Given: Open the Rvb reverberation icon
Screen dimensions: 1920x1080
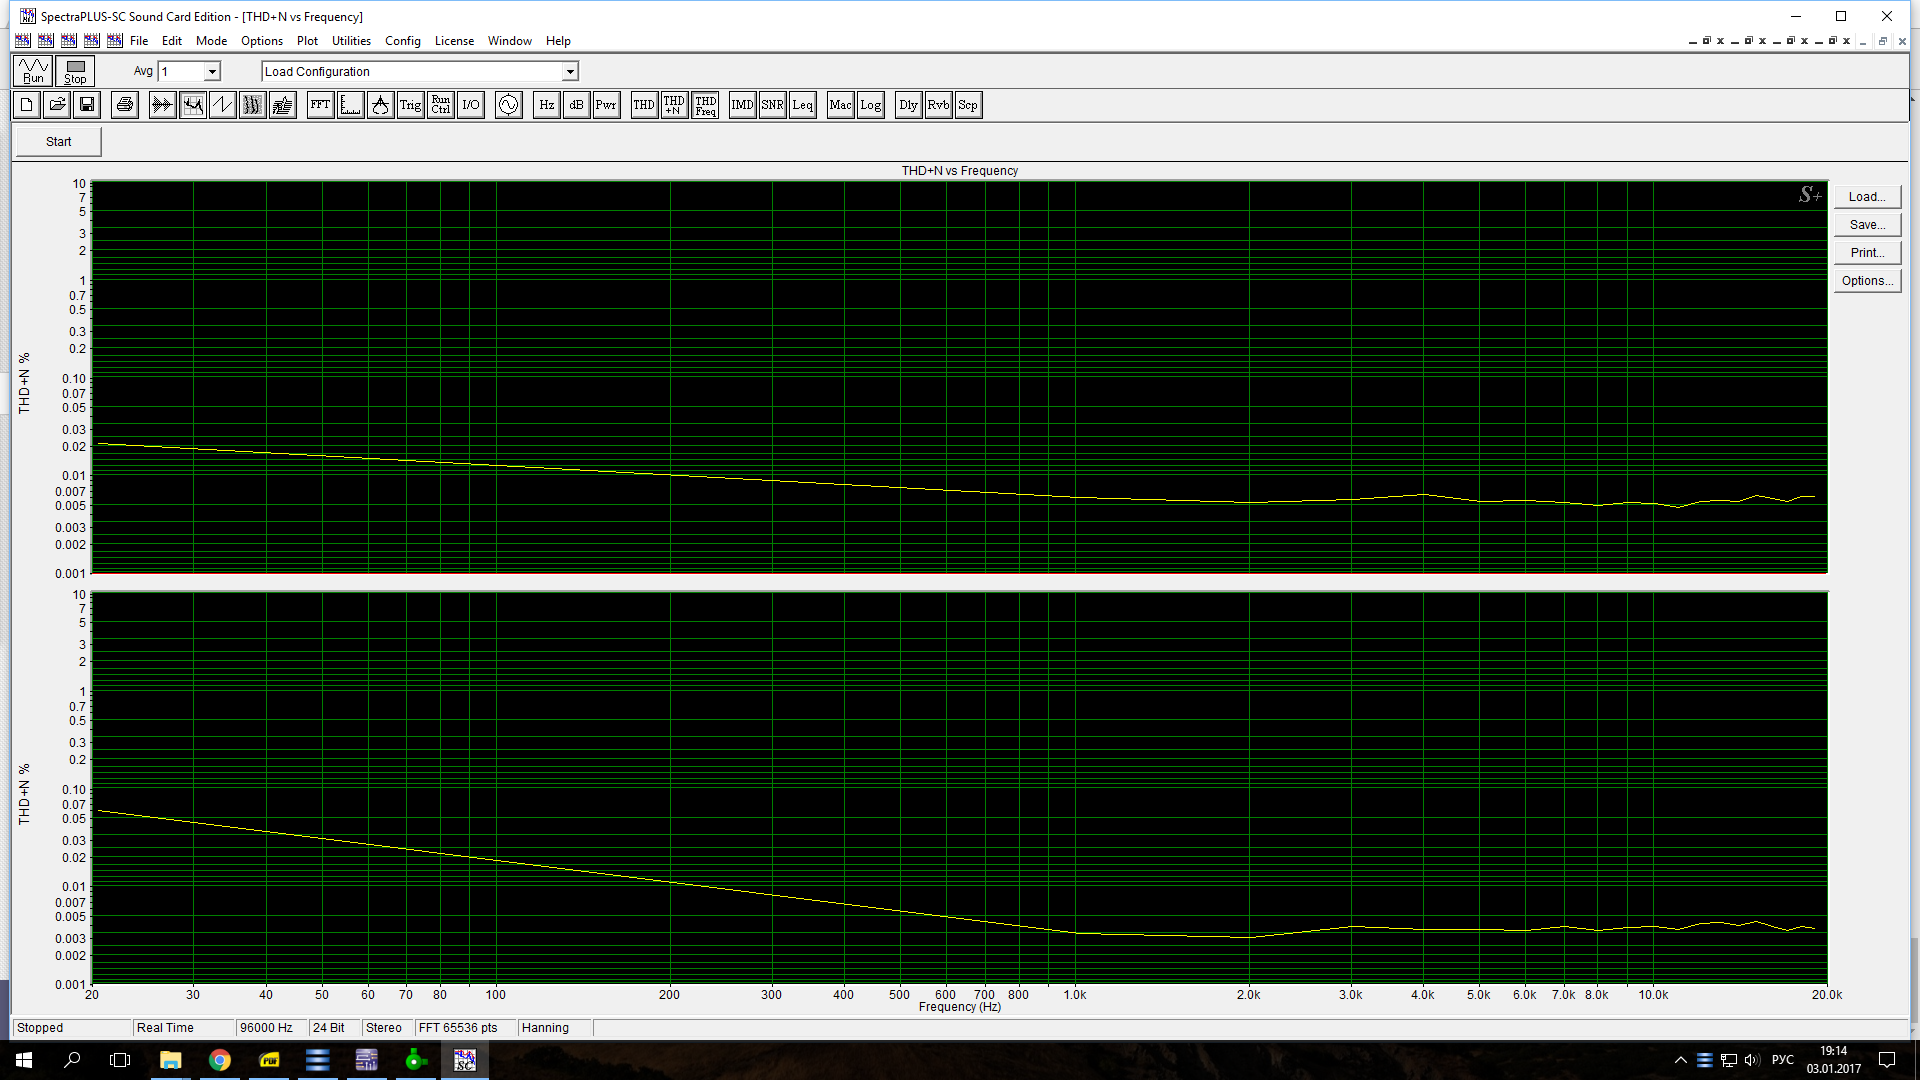Looking at the screenshot, I should pyautogui.click(x=938, y=105).
